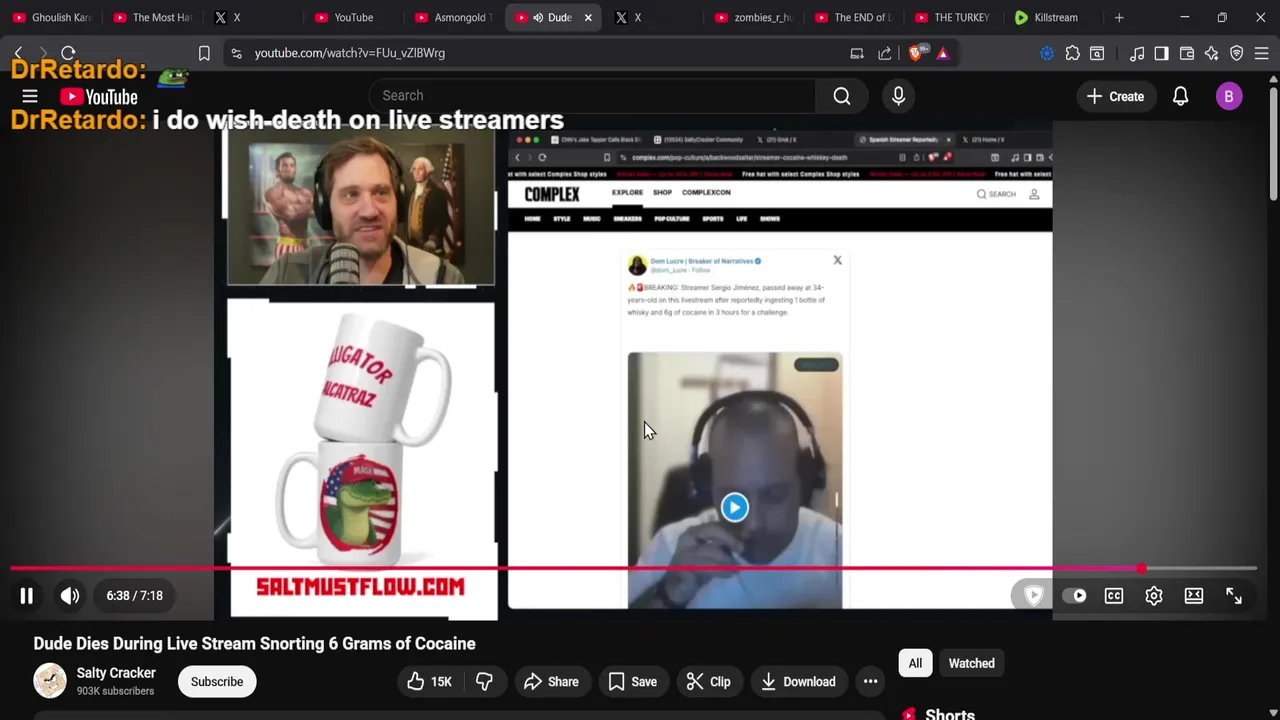Open the account avatar labeled B

1229,96
